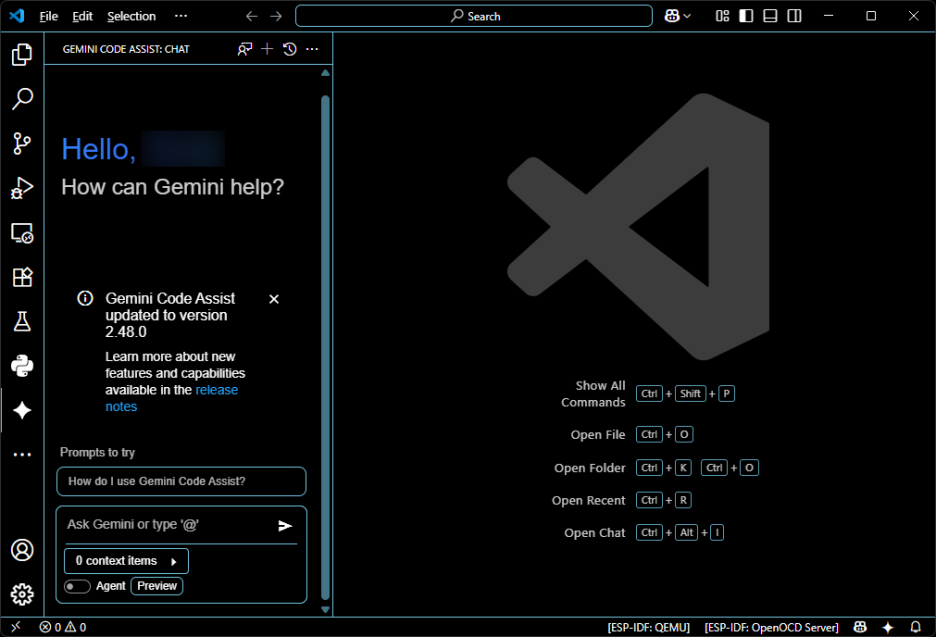
Task: Click the 'Open Folder' shortcut label
Action: click(589, 468)
